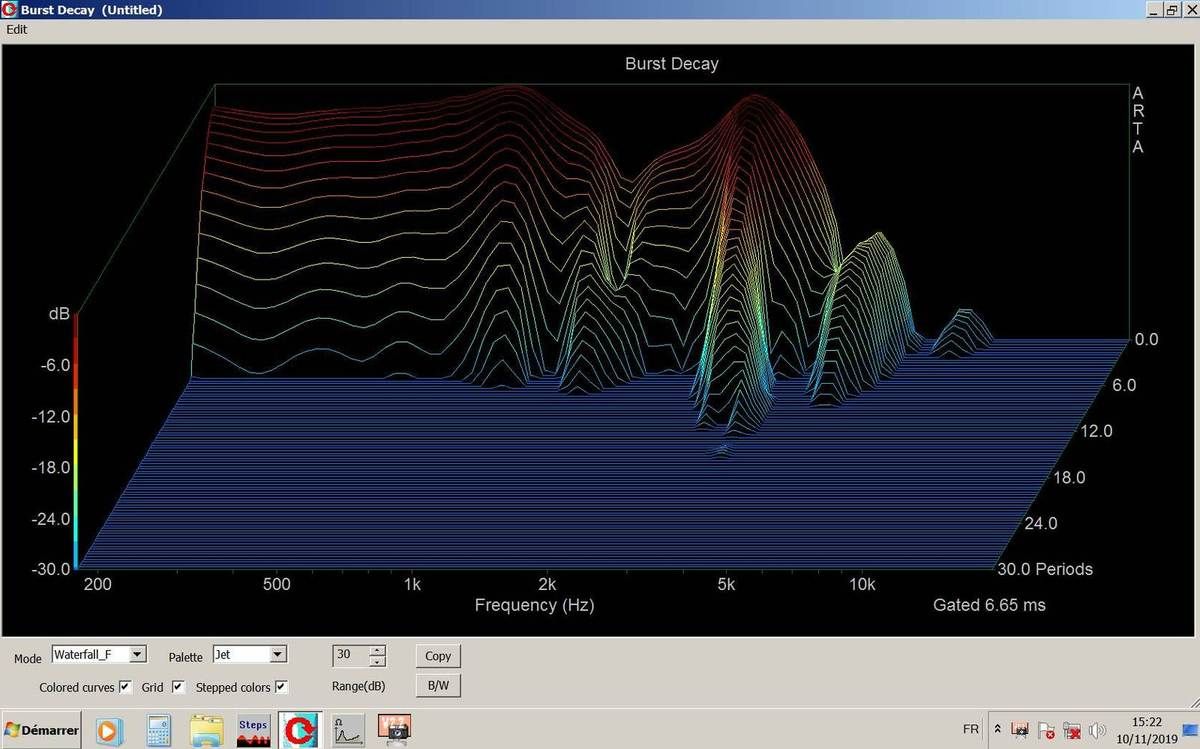Open the Mode dropdown showing Waterfall_F
The image size is (1200, 749).
pos(138,654)
